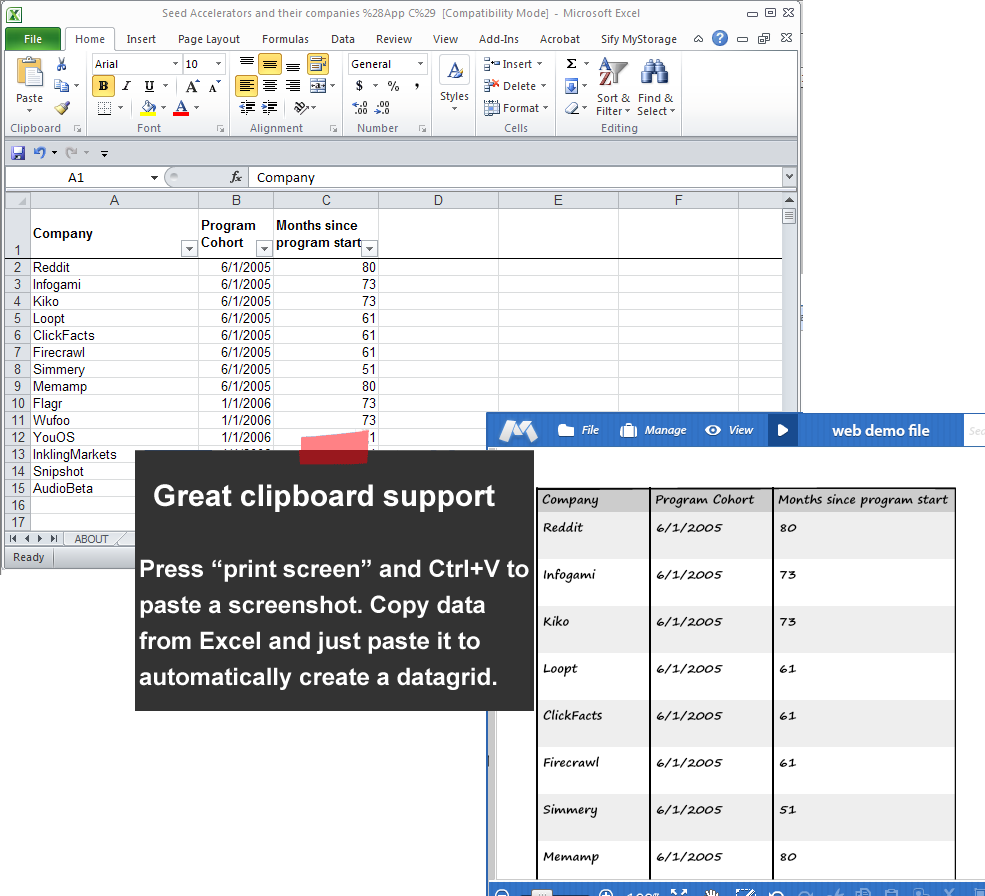Click the Shrink Font icon

click(x=215, y=86)
